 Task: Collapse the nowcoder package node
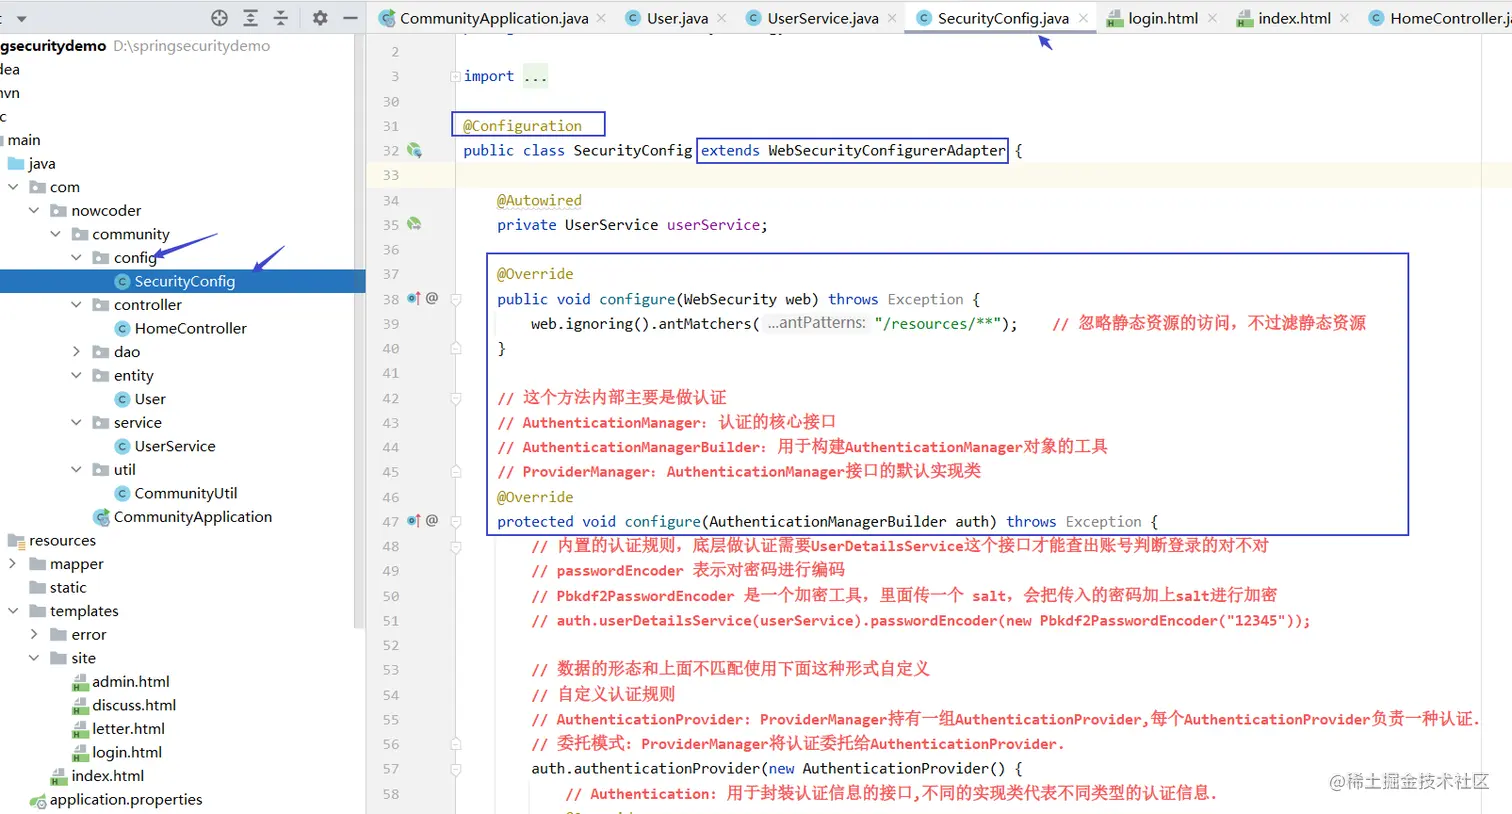(34, 210)
